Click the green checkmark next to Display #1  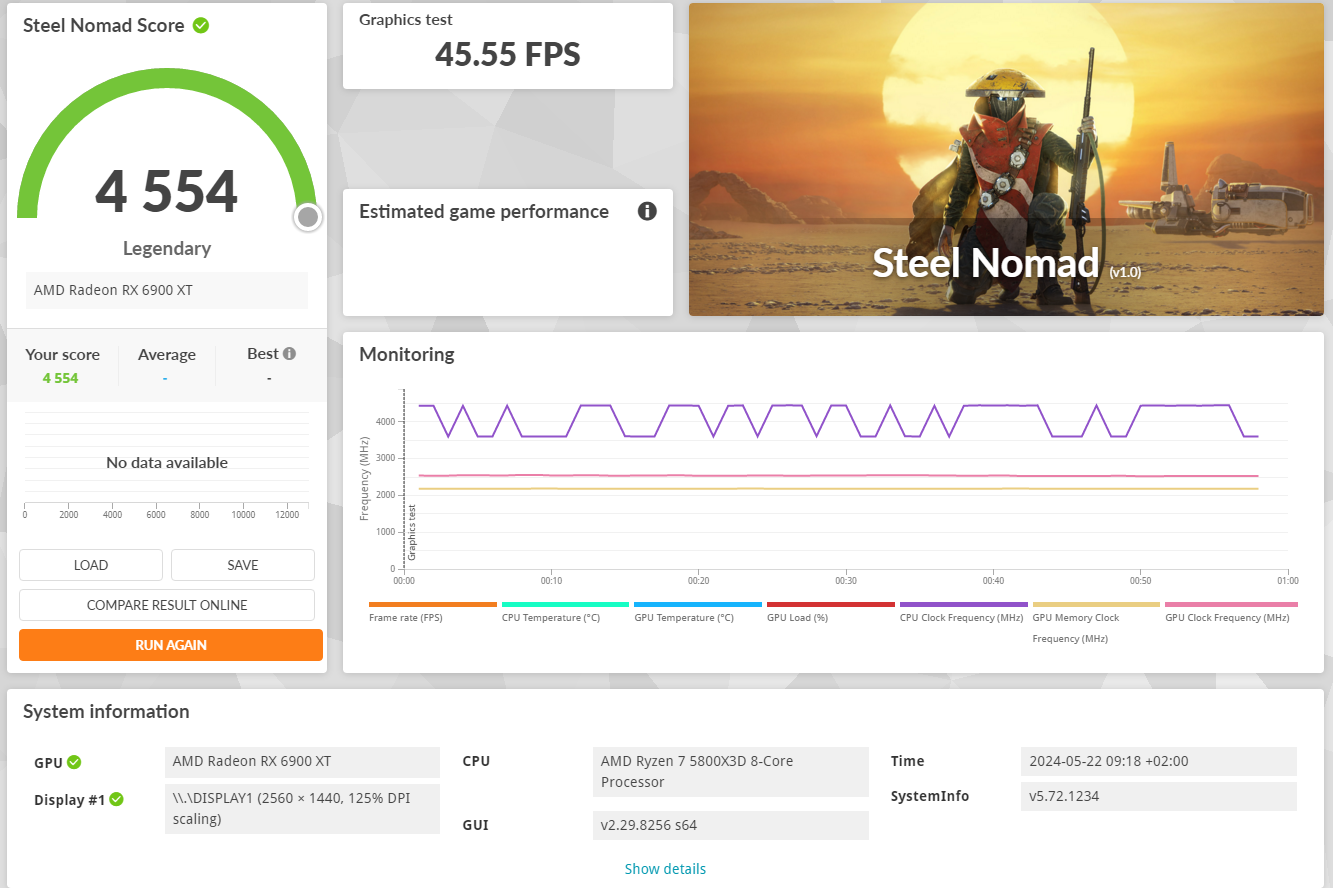click(x=116, y=799)
